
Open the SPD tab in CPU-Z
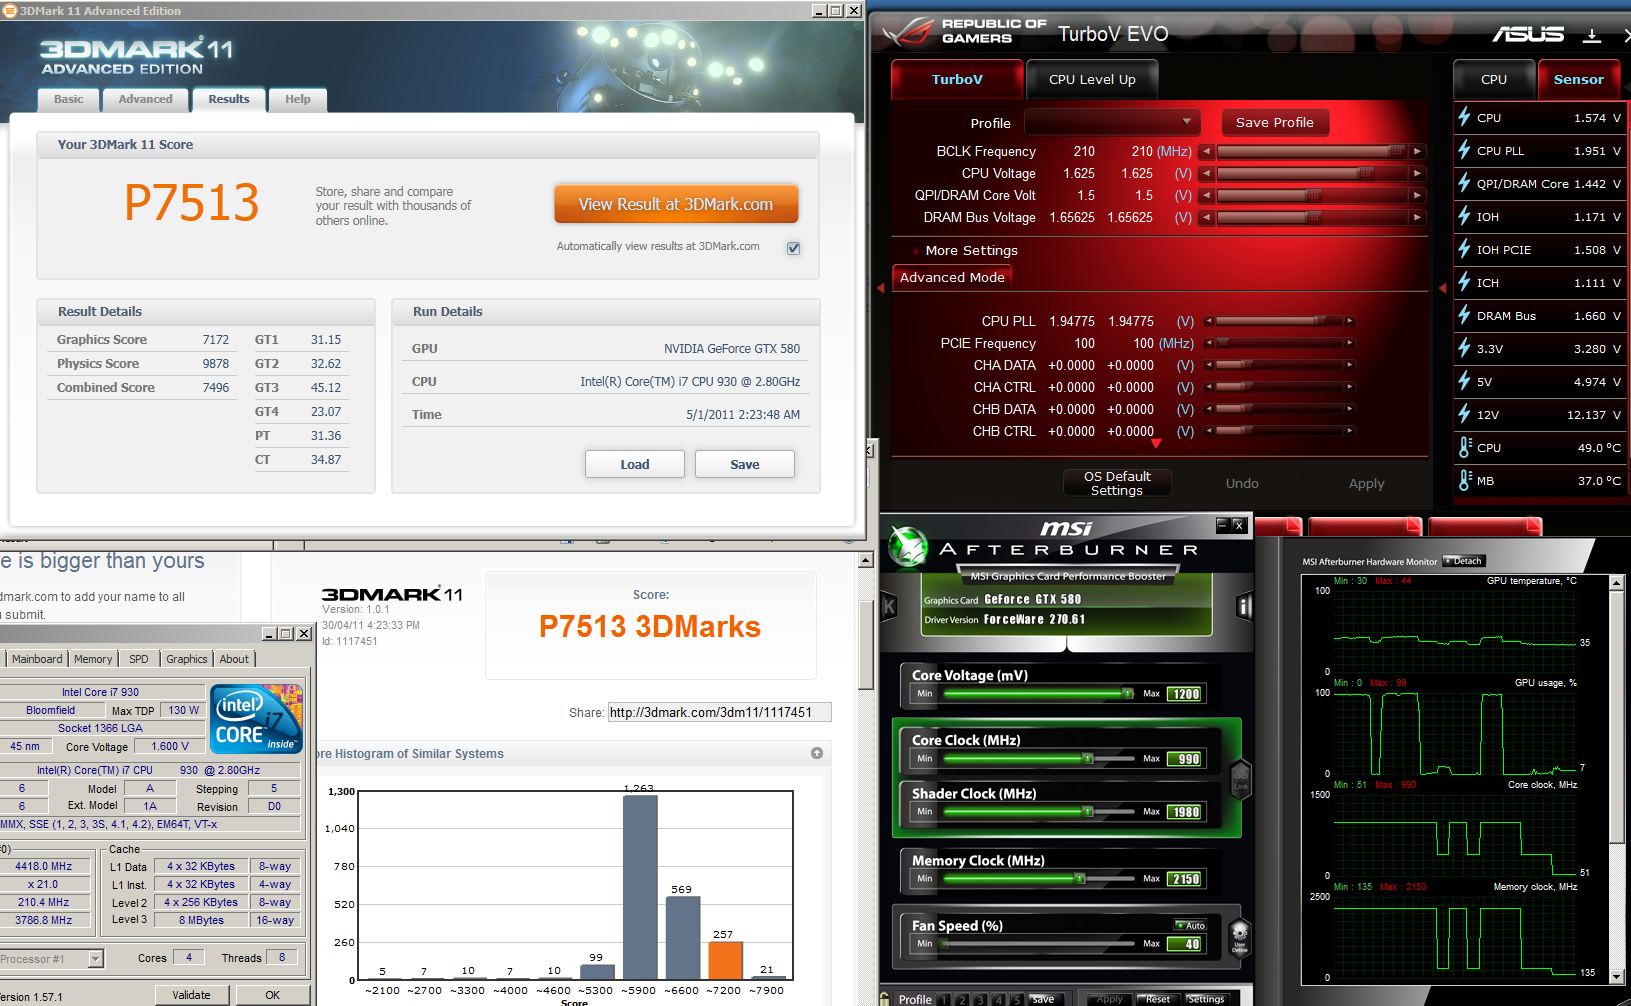139,659
